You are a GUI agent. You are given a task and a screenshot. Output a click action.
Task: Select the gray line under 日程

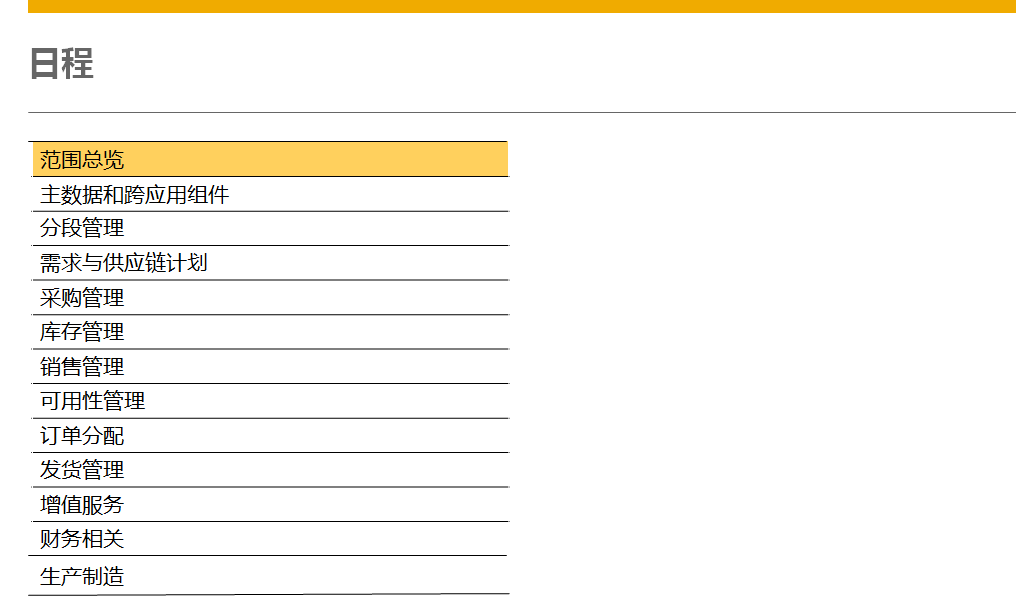522,112
